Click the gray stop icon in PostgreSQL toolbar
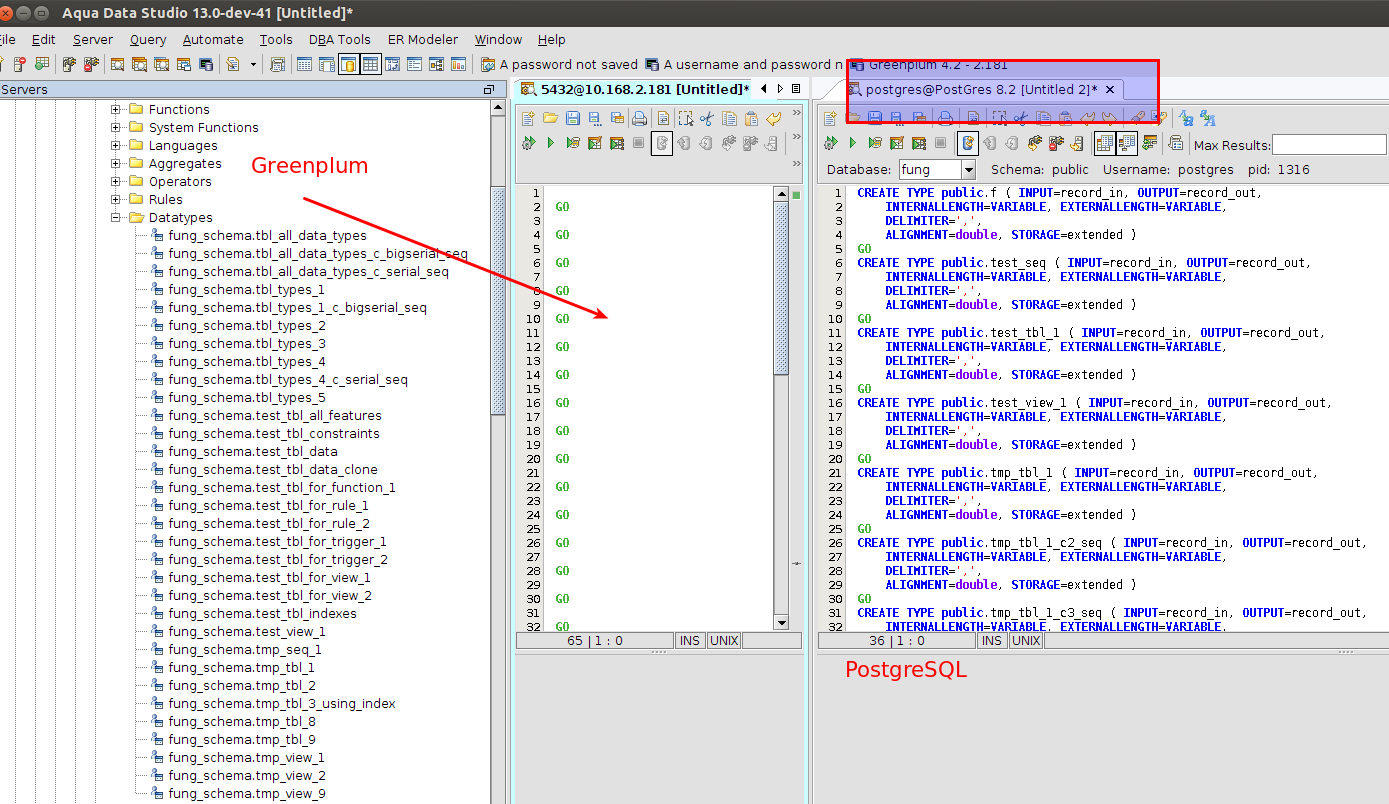Image resolution: width=1389 pixels, height=804 pixels. 941,143
